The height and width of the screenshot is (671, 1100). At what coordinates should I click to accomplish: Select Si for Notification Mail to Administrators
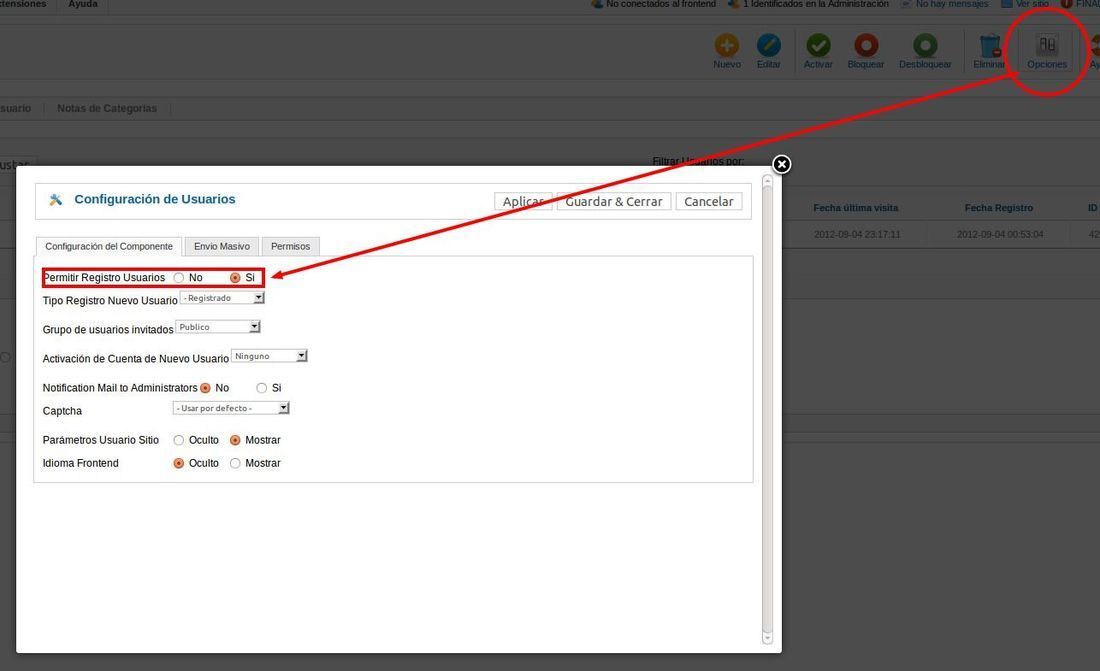pos(262,388)
